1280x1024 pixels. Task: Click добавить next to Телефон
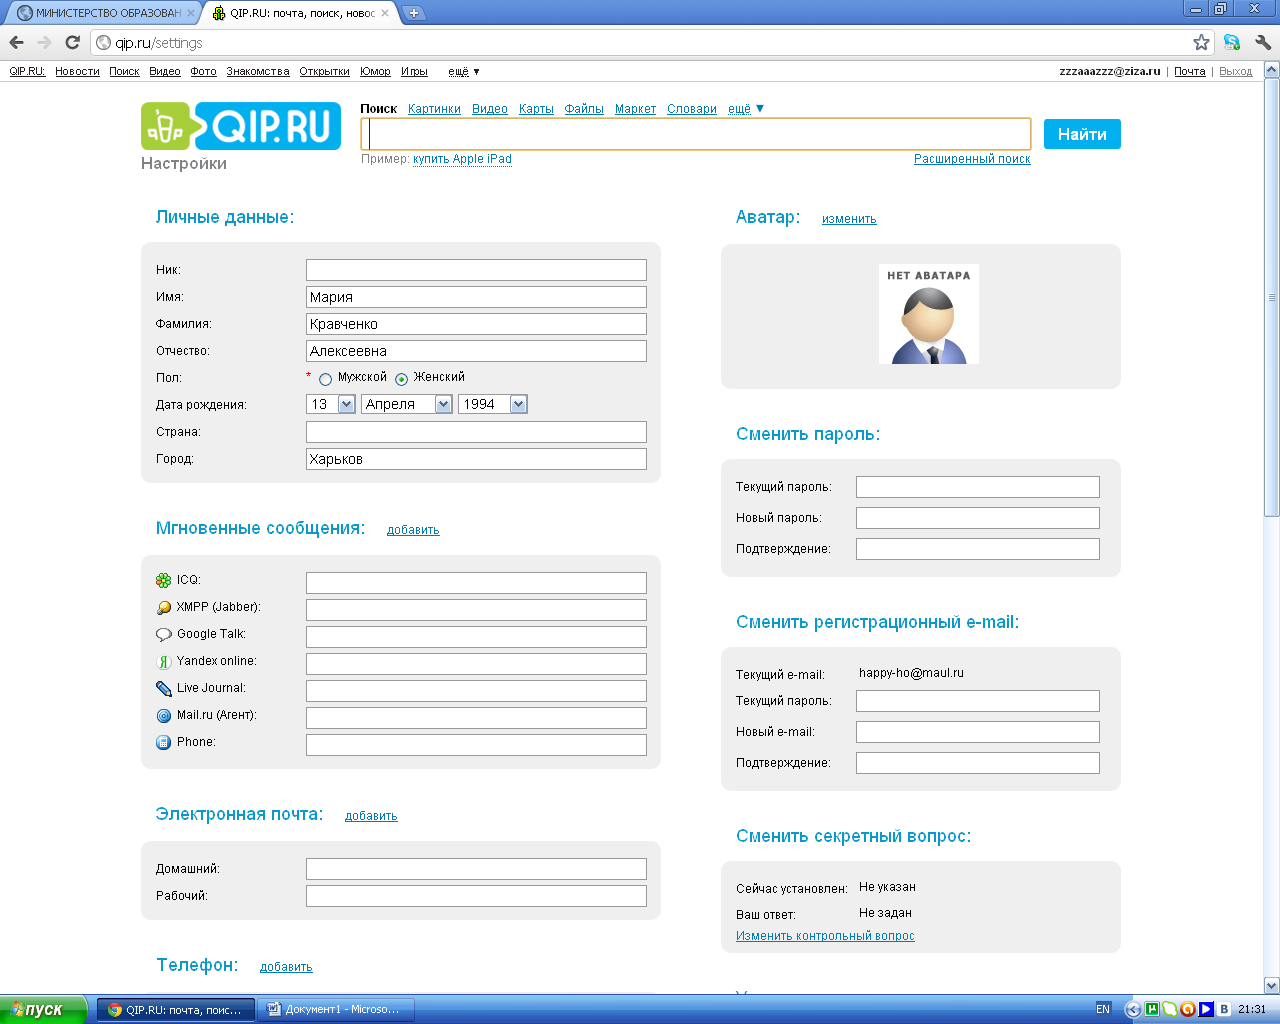click(286, 967)
